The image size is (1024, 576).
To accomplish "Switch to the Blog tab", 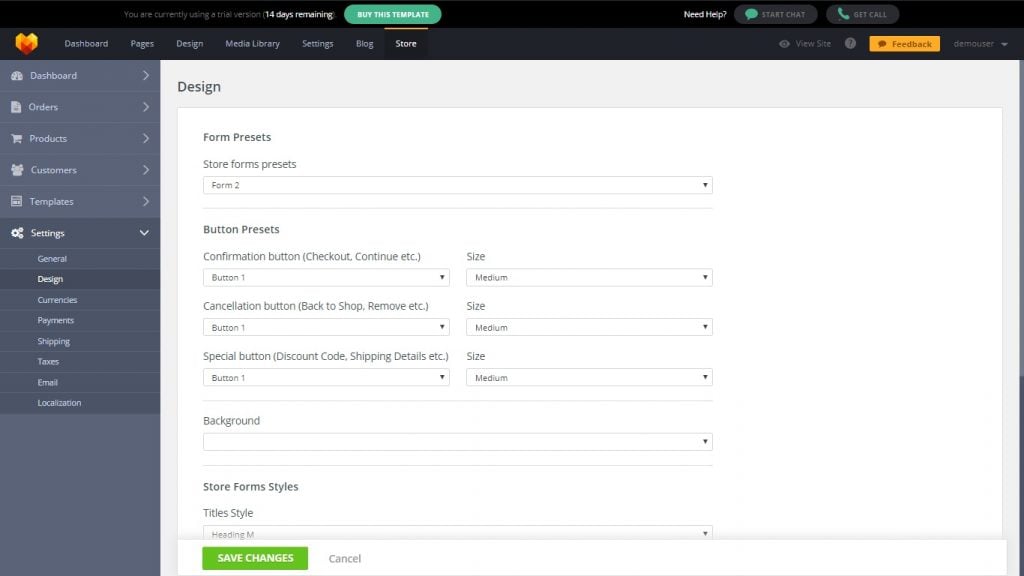I will click(x=364, y=44).
